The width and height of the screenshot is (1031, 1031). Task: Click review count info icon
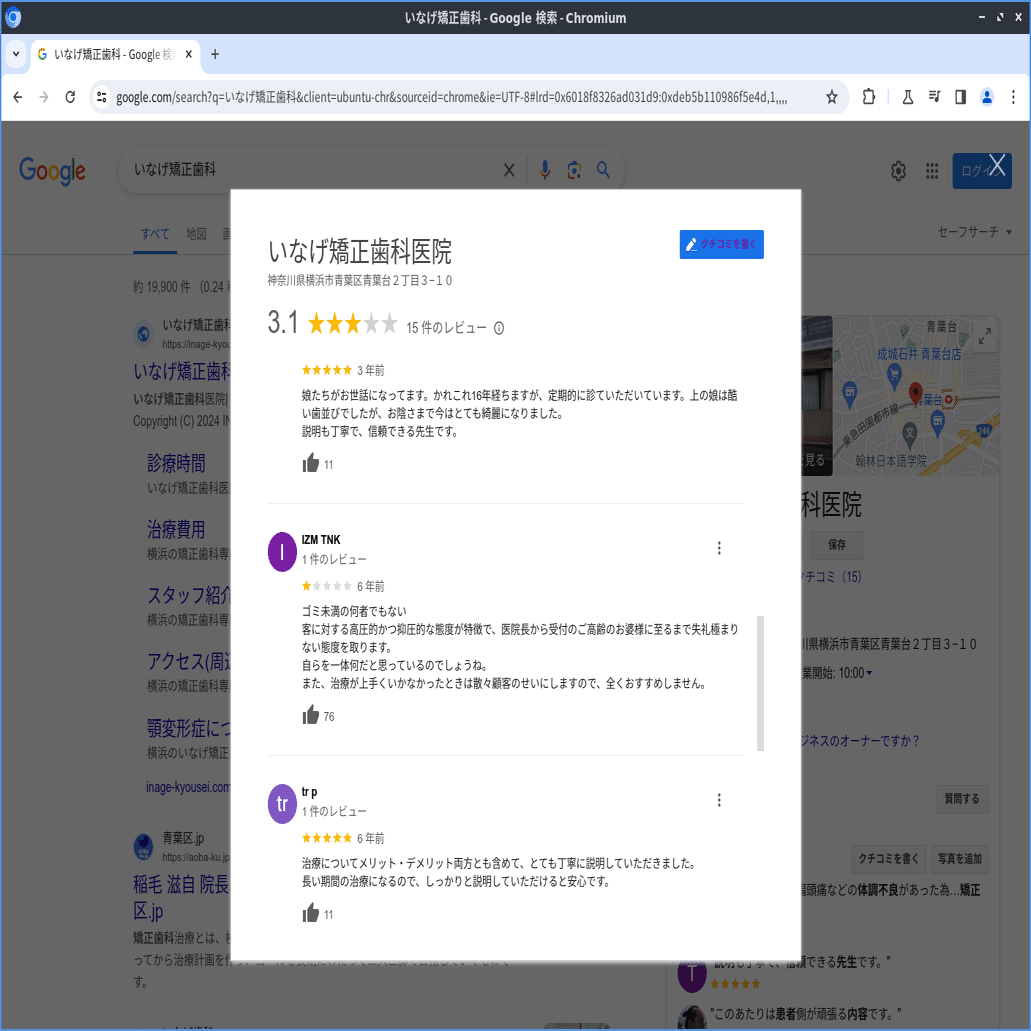point(499,327)
